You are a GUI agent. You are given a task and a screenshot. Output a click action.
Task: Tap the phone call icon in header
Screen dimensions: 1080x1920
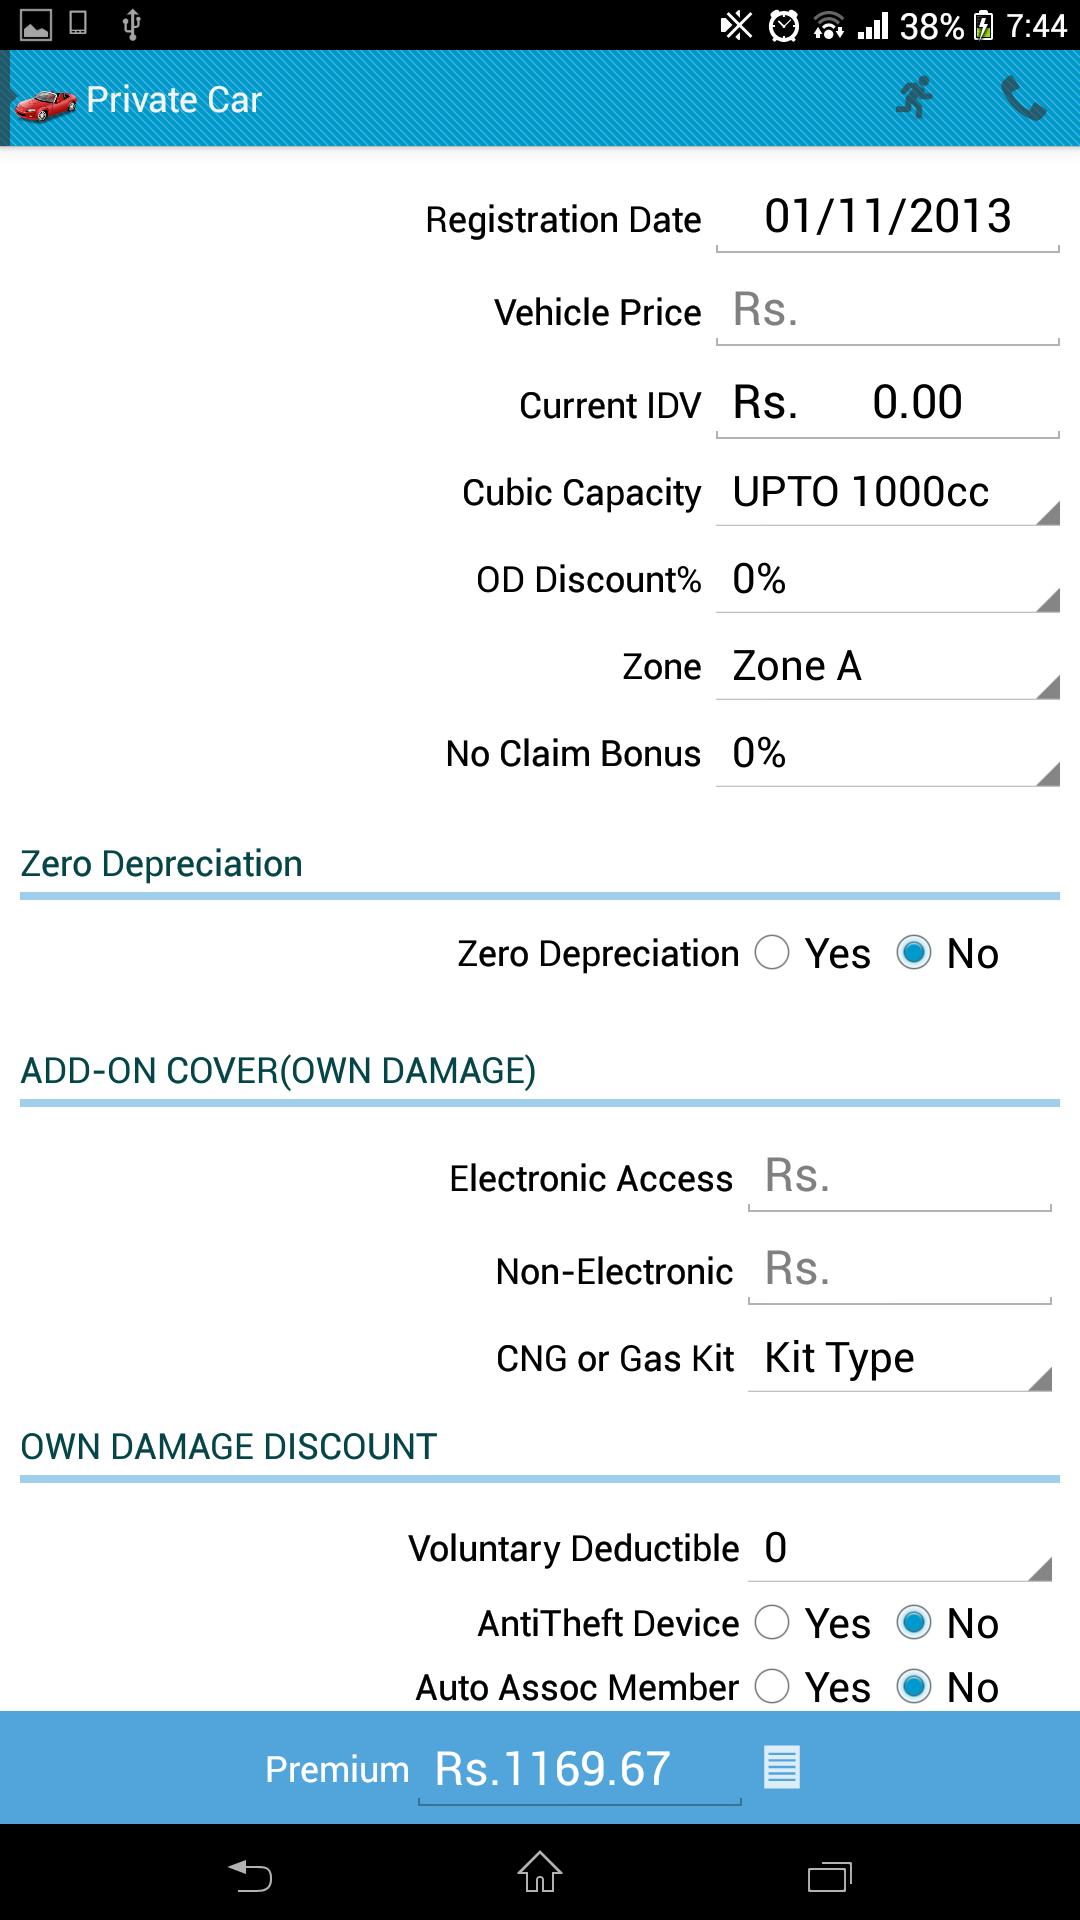point(1023,98)
